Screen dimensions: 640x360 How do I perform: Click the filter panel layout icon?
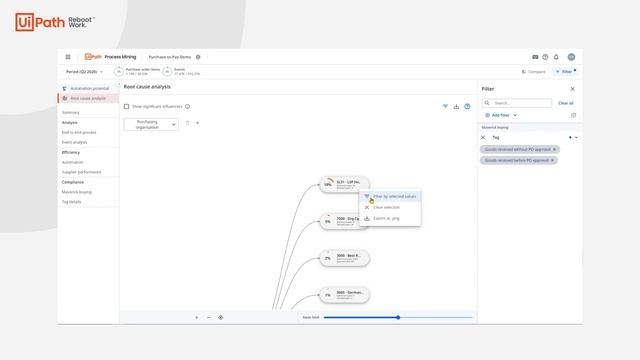pyautogui.click(x=573, y=115)
